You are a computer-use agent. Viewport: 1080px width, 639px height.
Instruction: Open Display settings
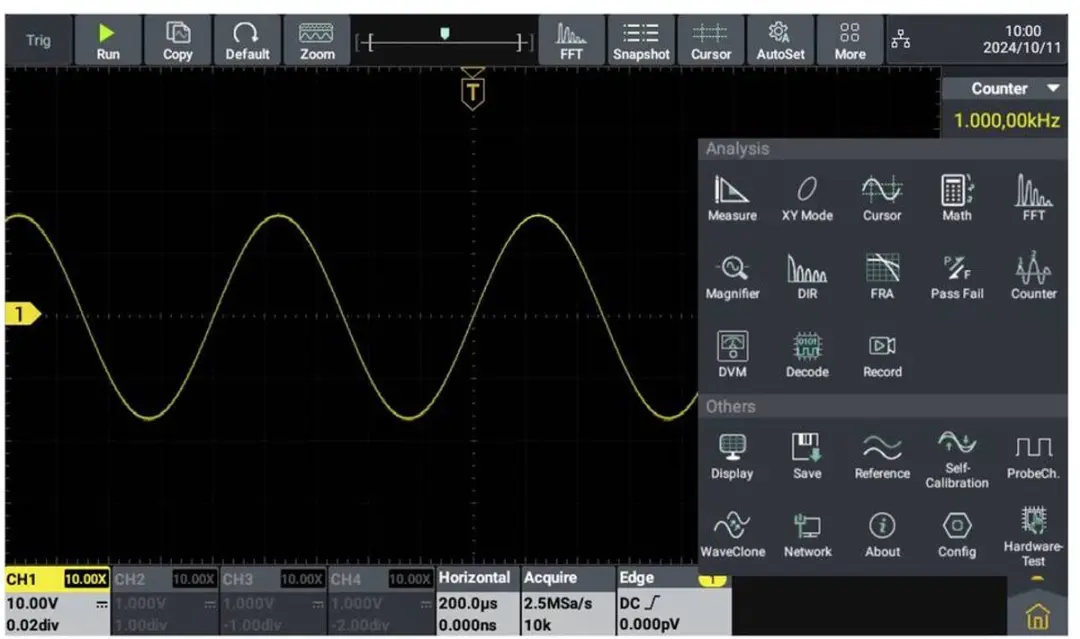point(731,457)
